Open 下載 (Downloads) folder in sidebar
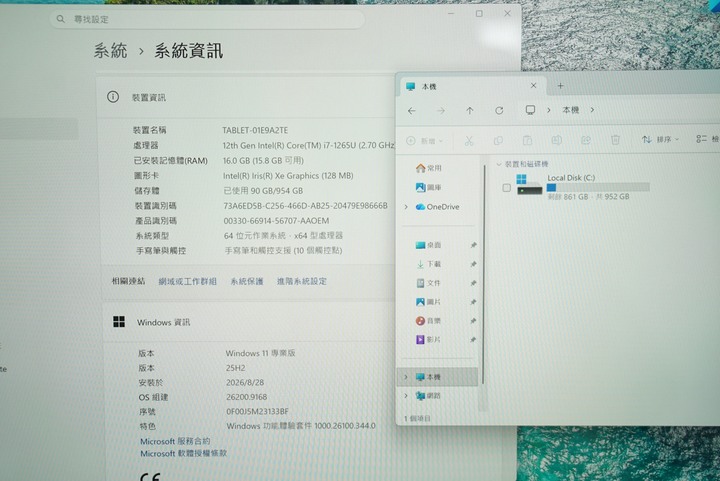 tap(428, 264)
